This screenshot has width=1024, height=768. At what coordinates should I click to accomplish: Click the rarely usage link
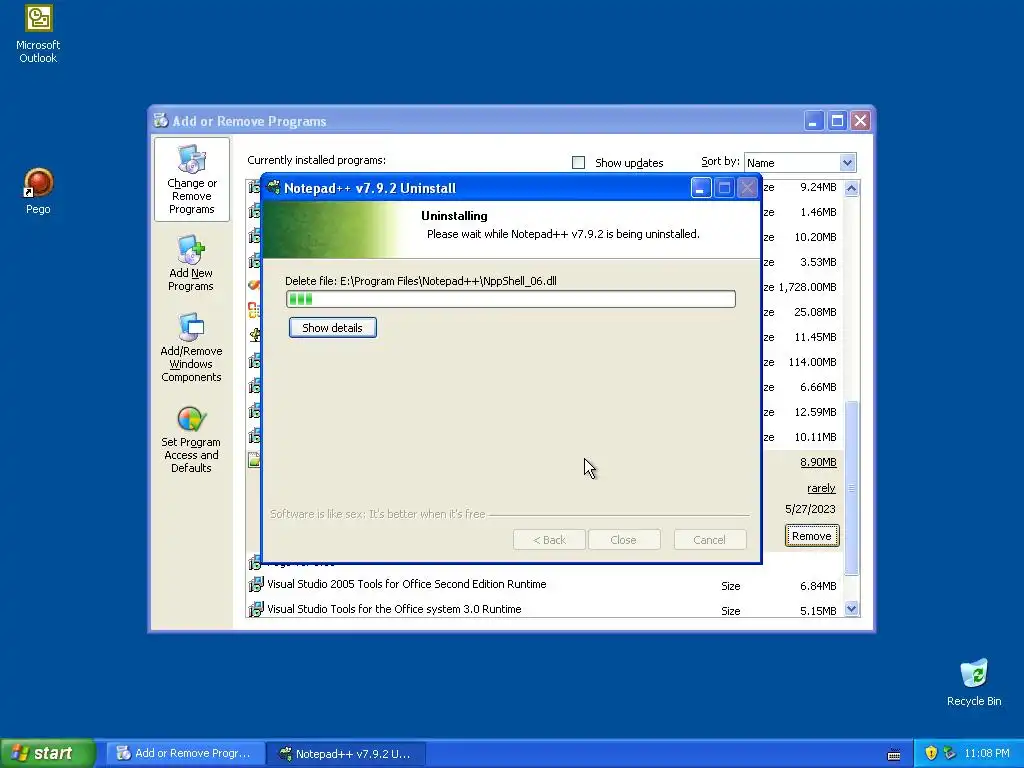point(821,488)
